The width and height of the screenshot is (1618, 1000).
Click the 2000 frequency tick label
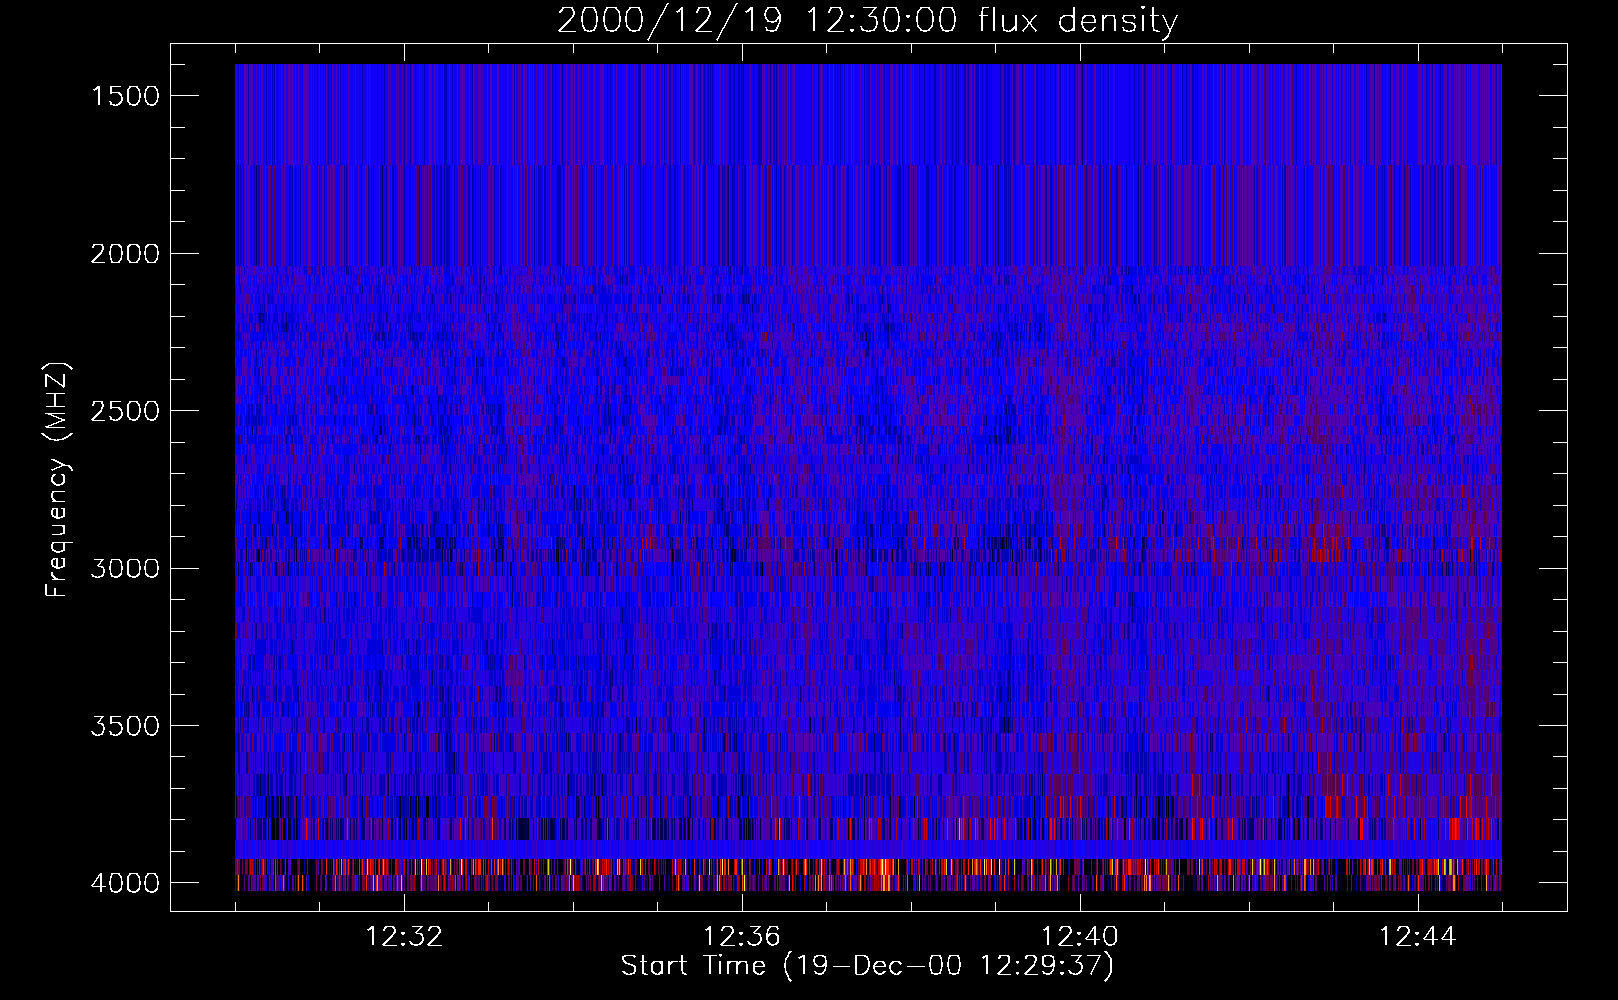[x=125, y=254]
